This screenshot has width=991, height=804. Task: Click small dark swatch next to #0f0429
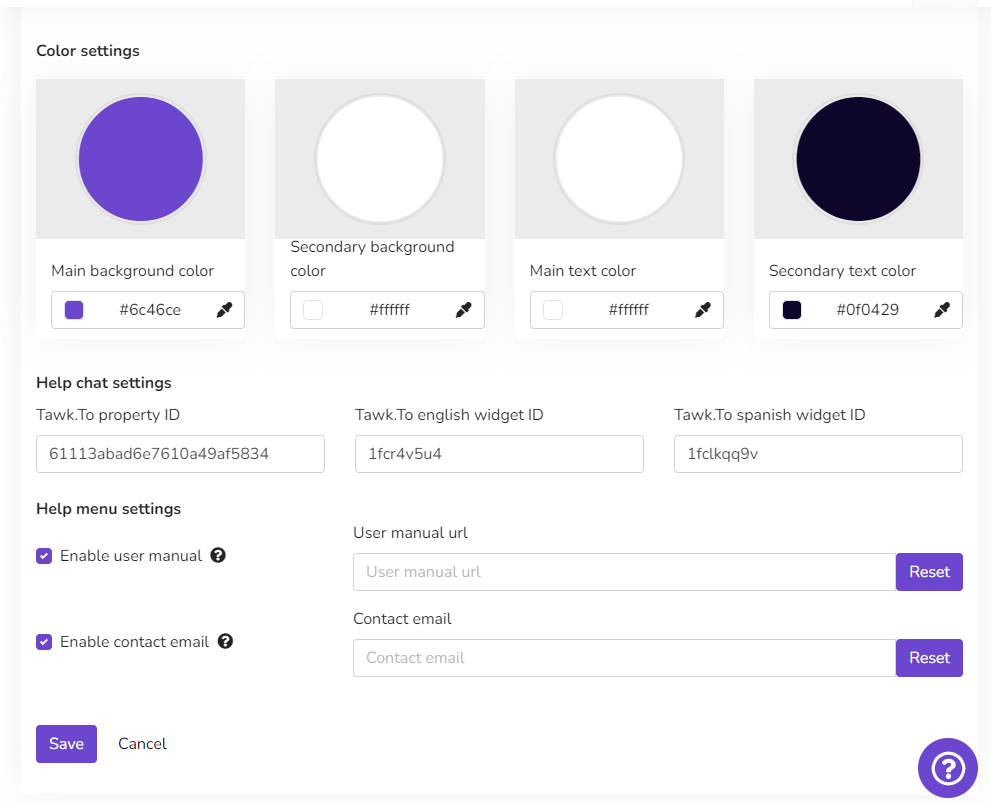coord(792,310)
